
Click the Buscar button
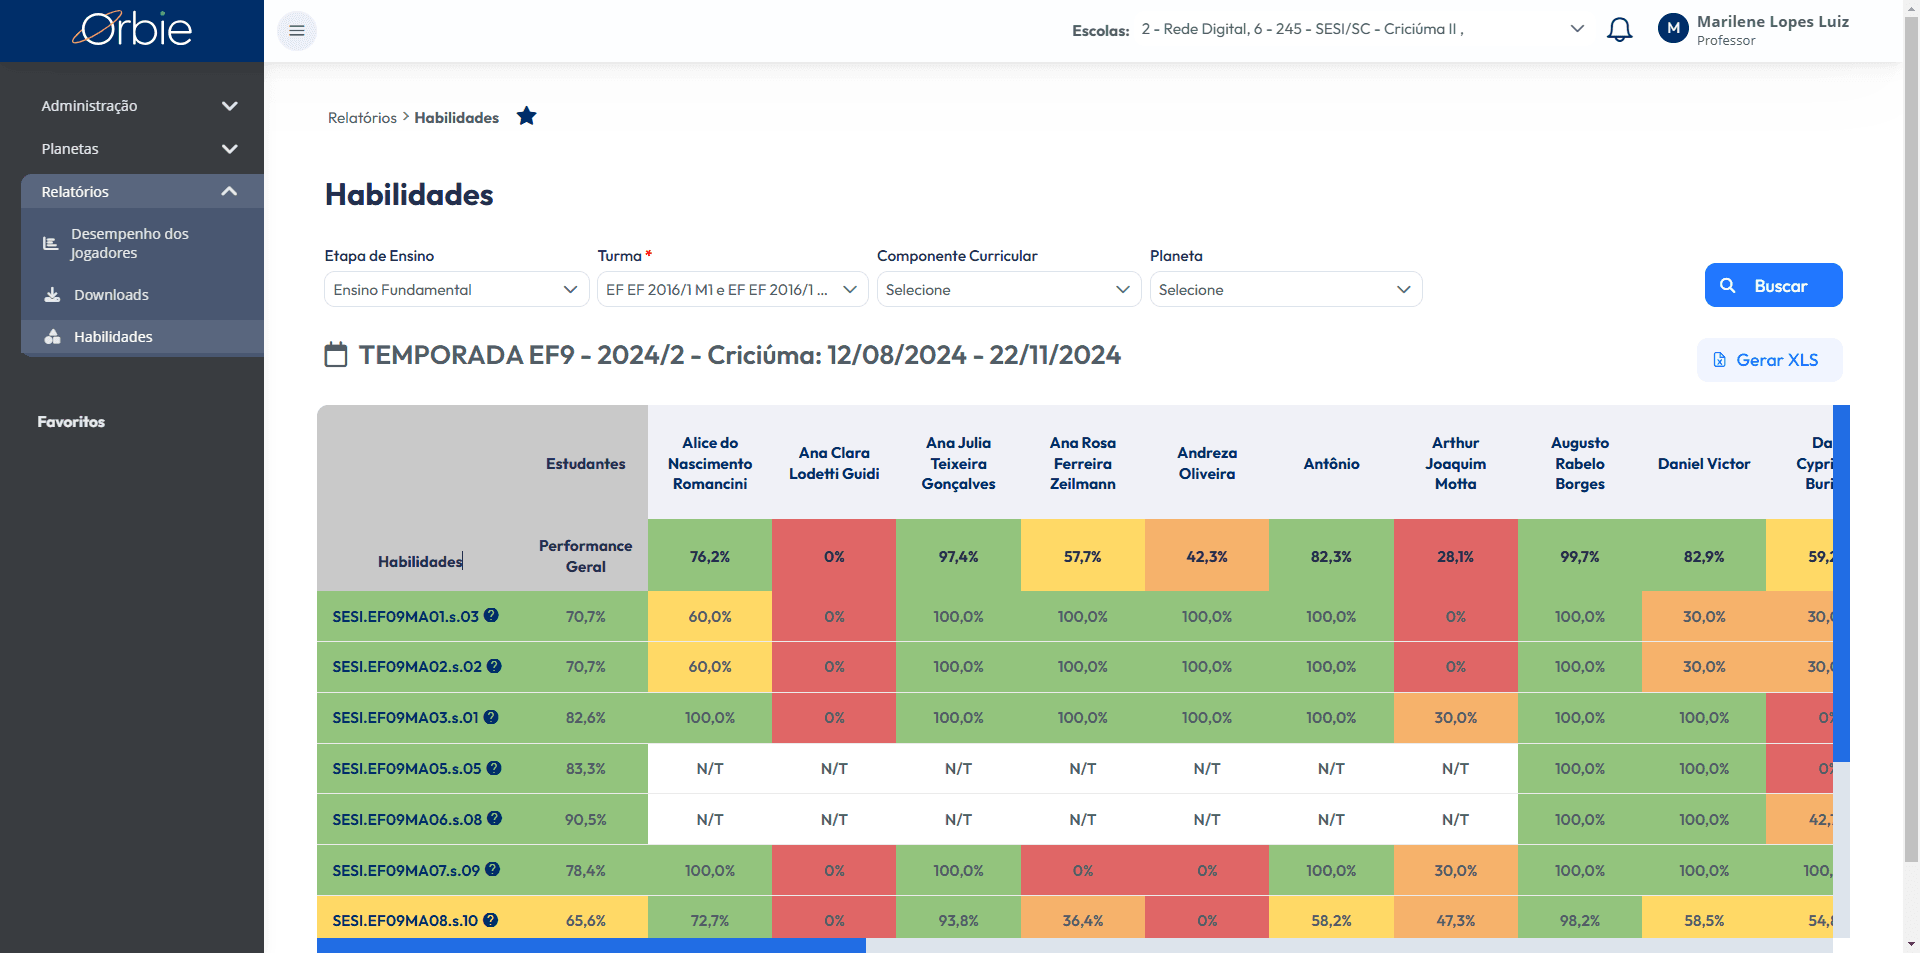coord(1773,285)
